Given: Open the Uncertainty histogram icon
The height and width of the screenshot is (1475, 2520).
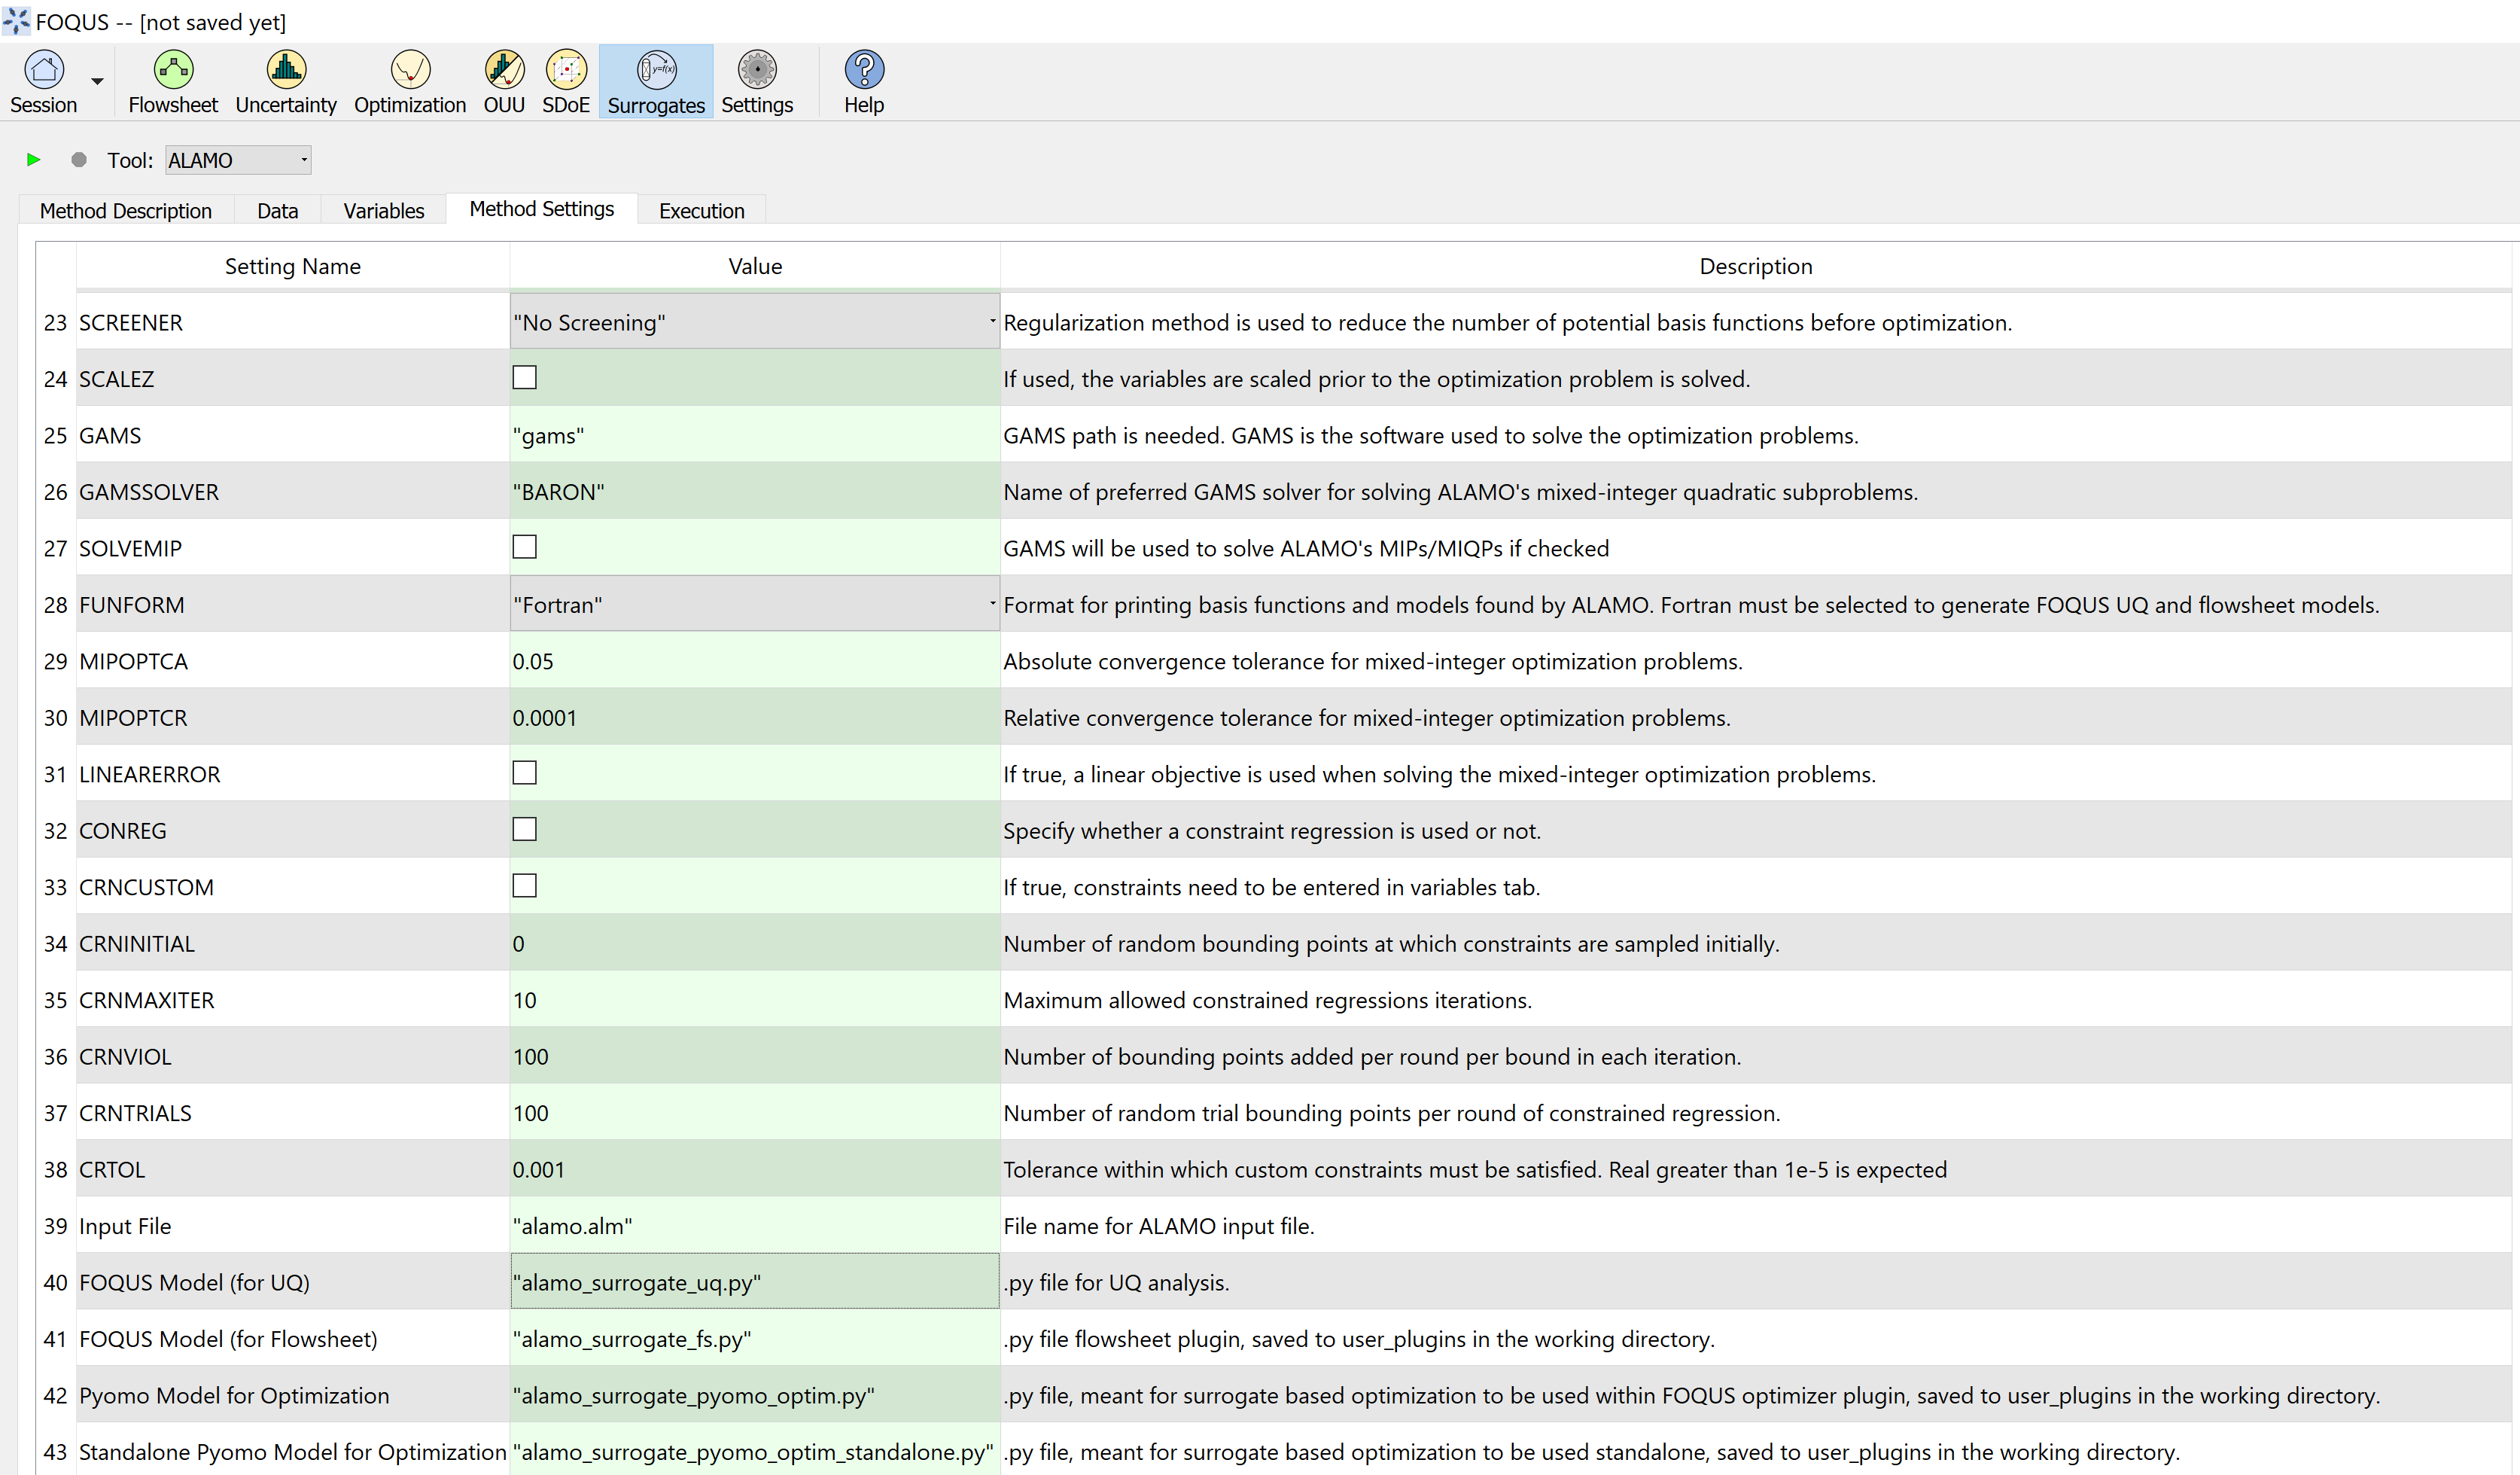Looking at the screenshot, I should (286, 70).
